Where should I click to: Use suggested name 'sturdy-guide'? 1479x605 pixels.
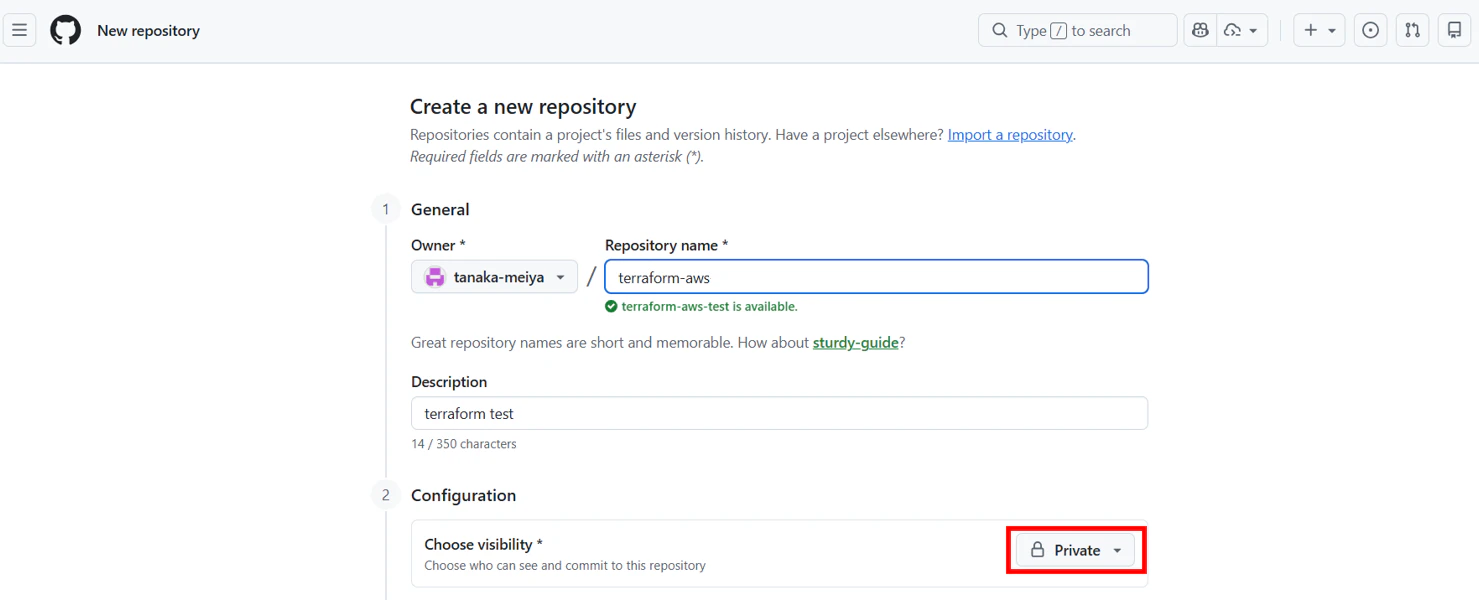click(x=855, y=342)
